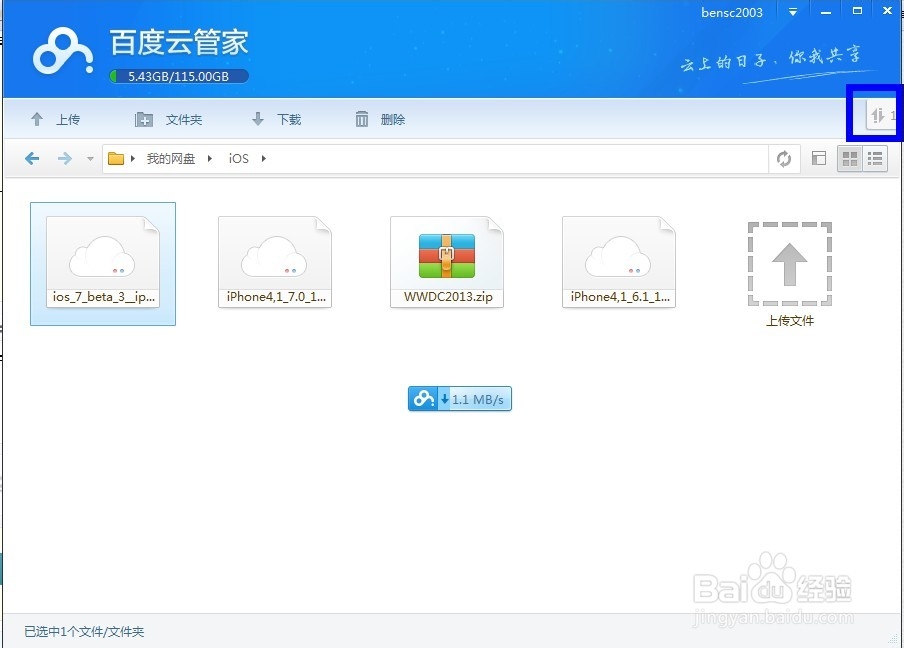Viewport: 904px width, 648px height.
Task: Create a new folder via 文件夹 icon
Action: [x=143, y=119]
